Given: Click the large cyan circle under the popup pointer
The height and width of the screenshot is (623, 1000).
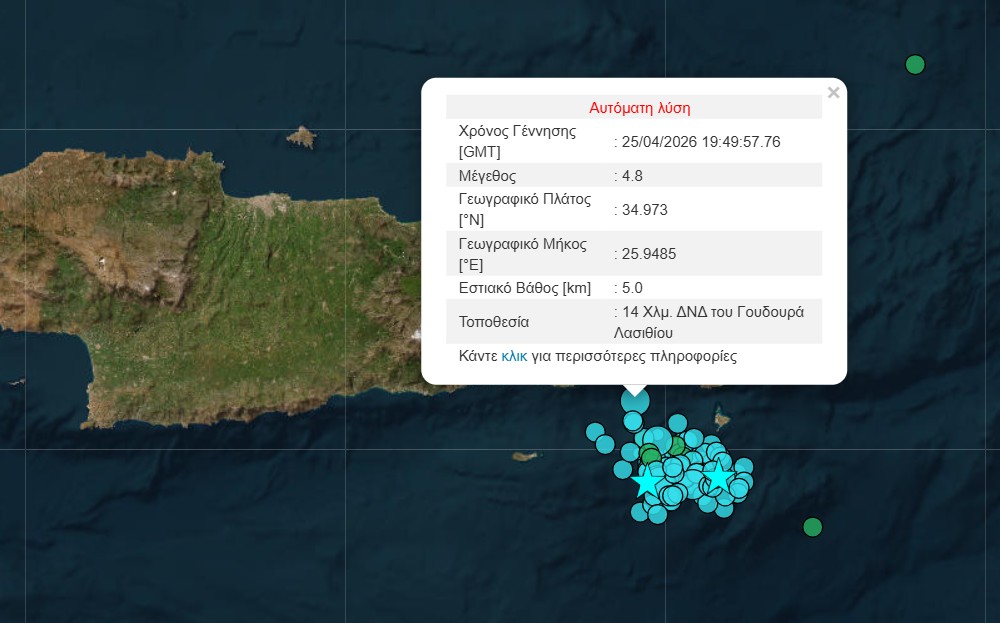Looking at the screenshot, I should [635, 401].
